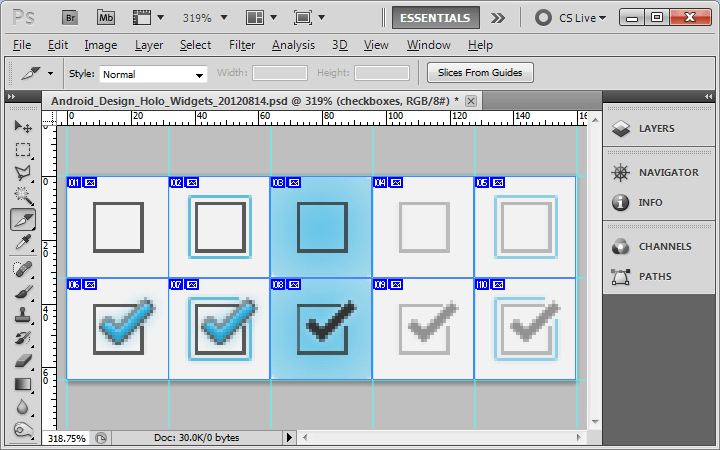Open the Layer menu
The width and height of the screenshot is (720, 450).
tap(149, 45)
